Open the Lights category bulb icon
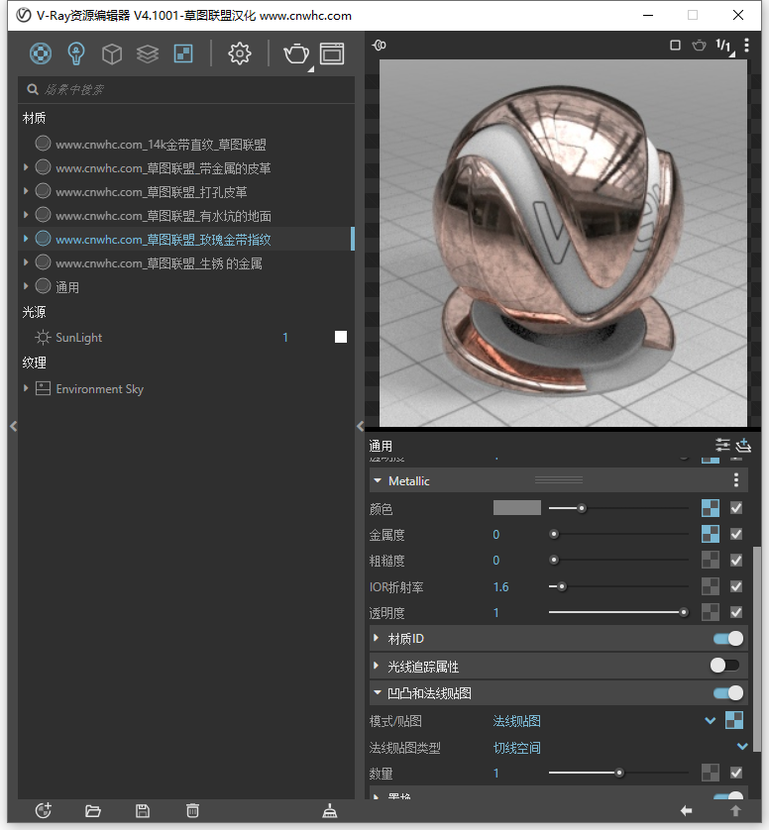Screen dimensions: 769x830 click(x=76, y=53)
